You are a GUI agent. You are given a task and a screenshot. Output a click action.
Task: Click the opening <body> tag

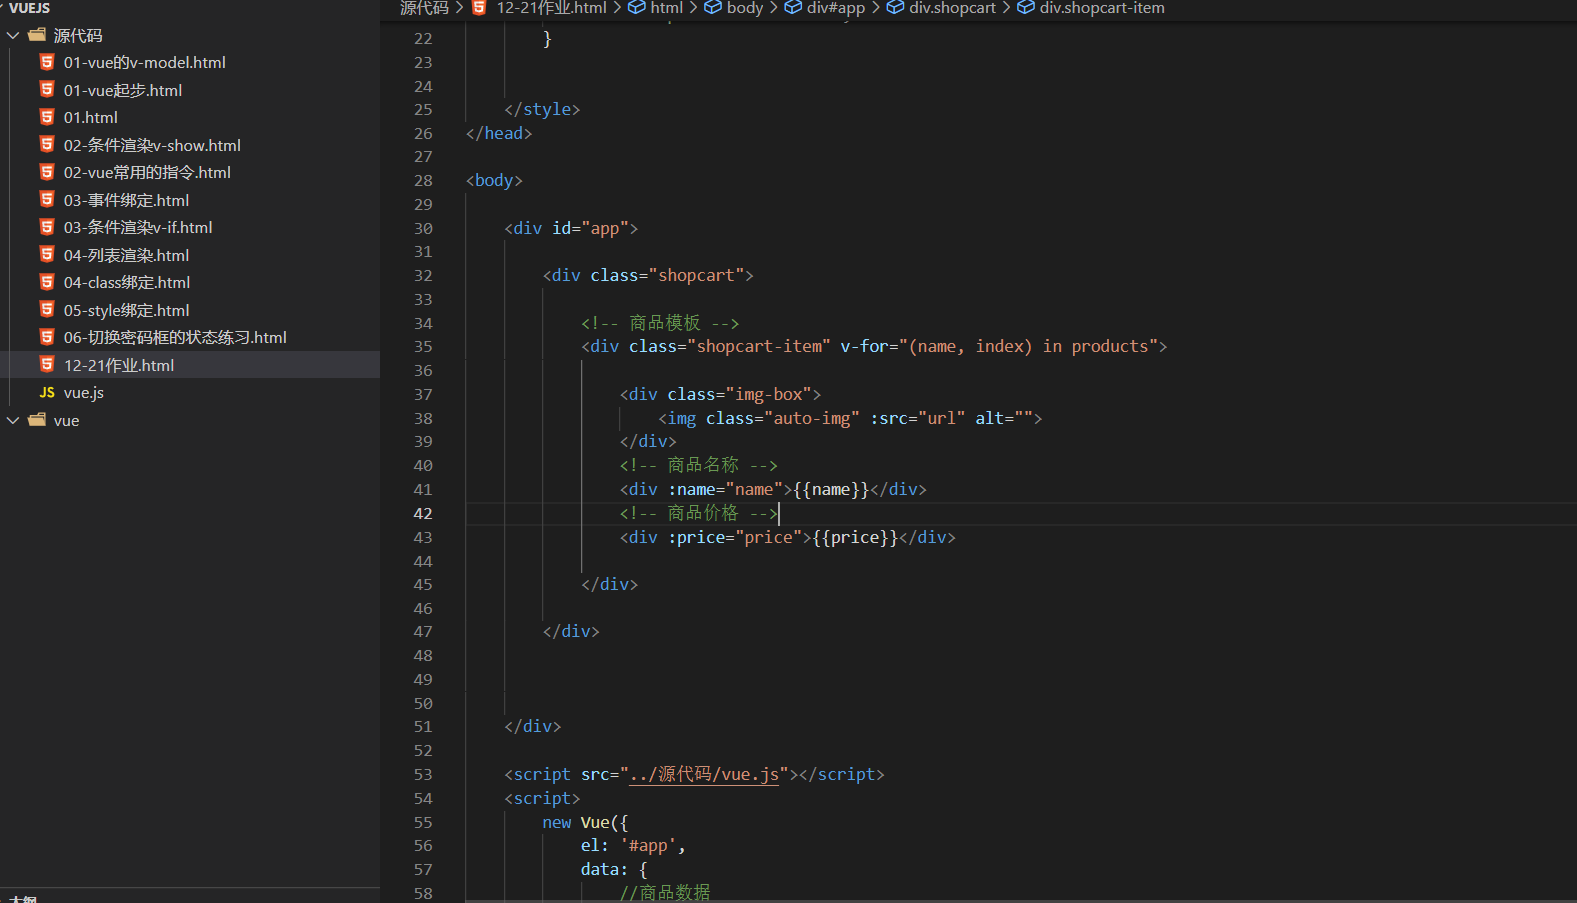[x=494, y=180]
